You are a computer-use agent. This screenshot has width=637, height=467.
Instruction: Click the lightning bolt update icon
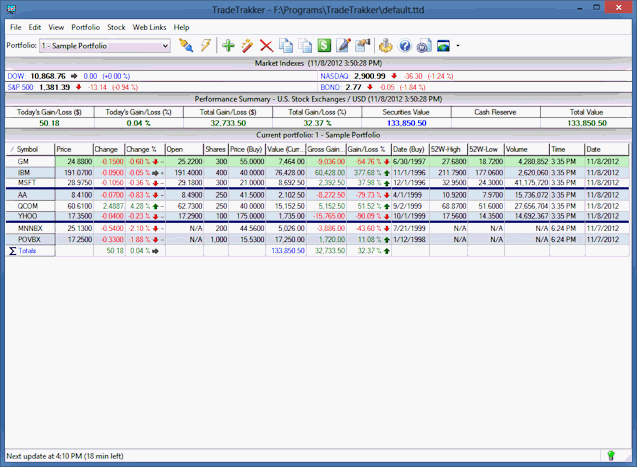pyautogui.click(x=206, y=45)
